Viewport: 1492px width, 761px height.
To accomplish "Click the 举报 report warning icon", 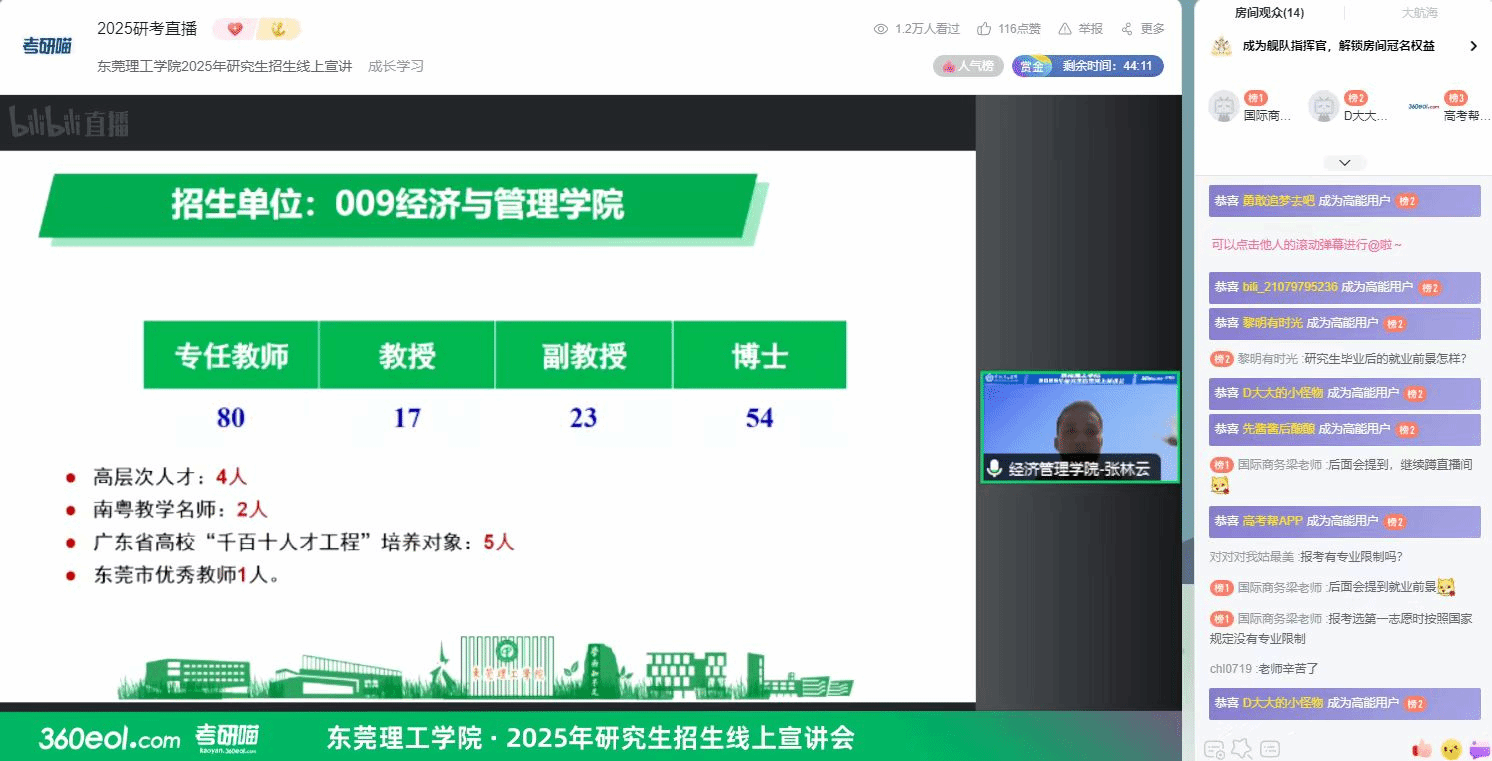I will pyautogui.click(x=1065, y=29).
